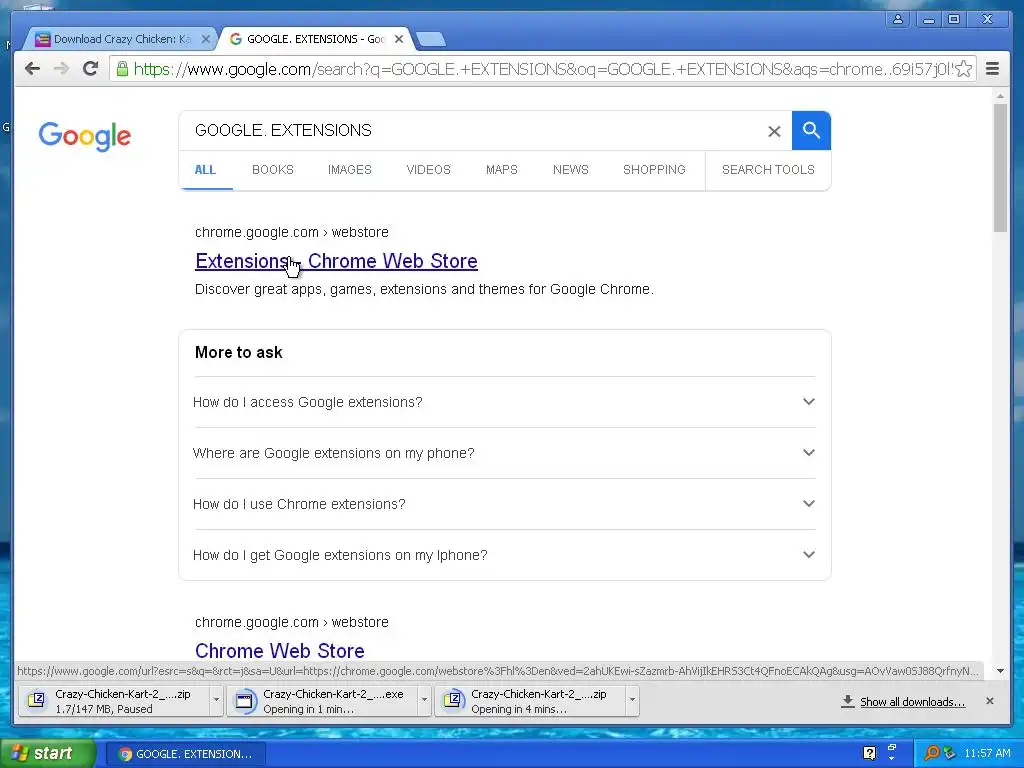
Task: Click 'chrome.google.com › webstore' above Extensions result
Action: pos(291,232)
